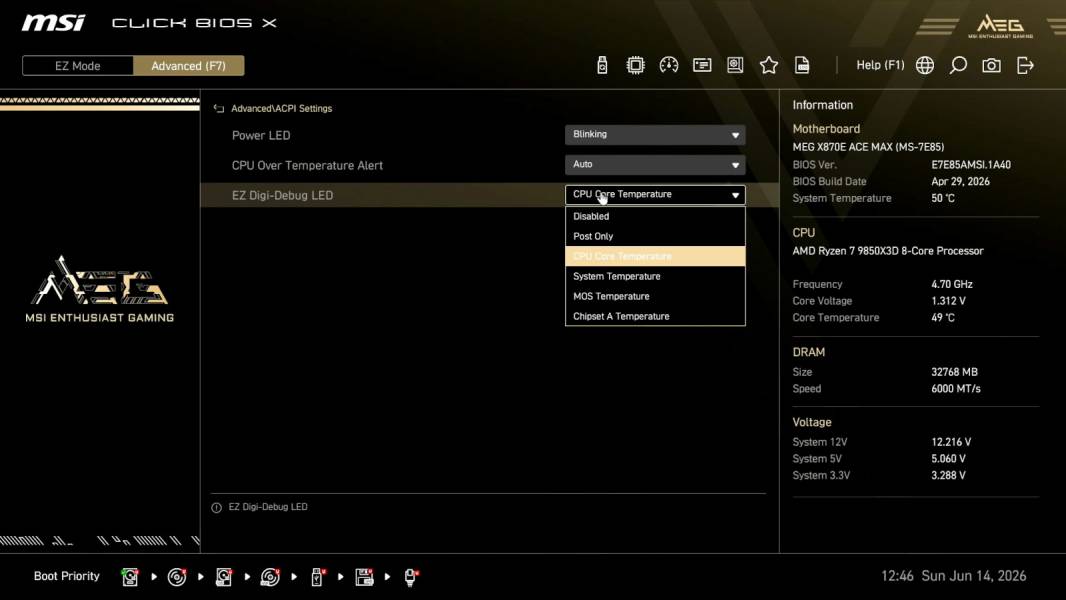Open Help (F1)
Viewport: 1066px width, 600px height.
pos(880,65)
